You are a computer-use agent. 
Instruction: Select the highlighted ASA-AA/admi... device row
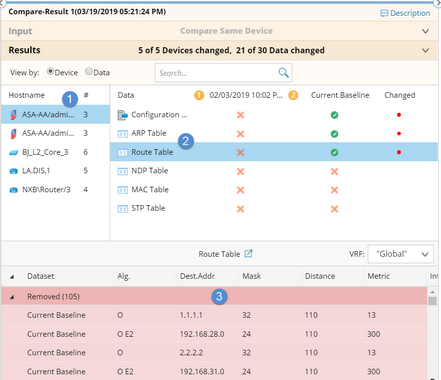tap(55, 114)
